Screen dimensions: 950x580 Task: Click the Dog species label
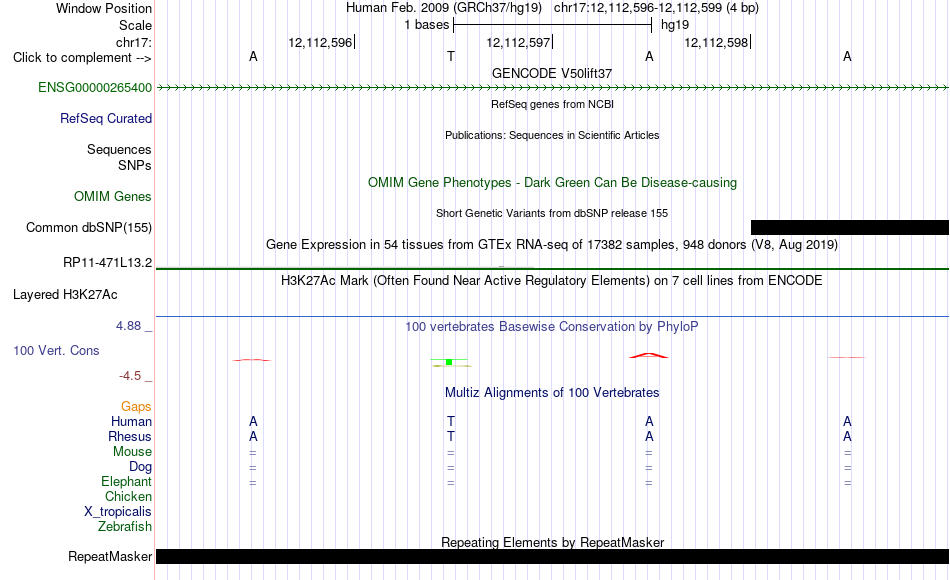[140, 467]
